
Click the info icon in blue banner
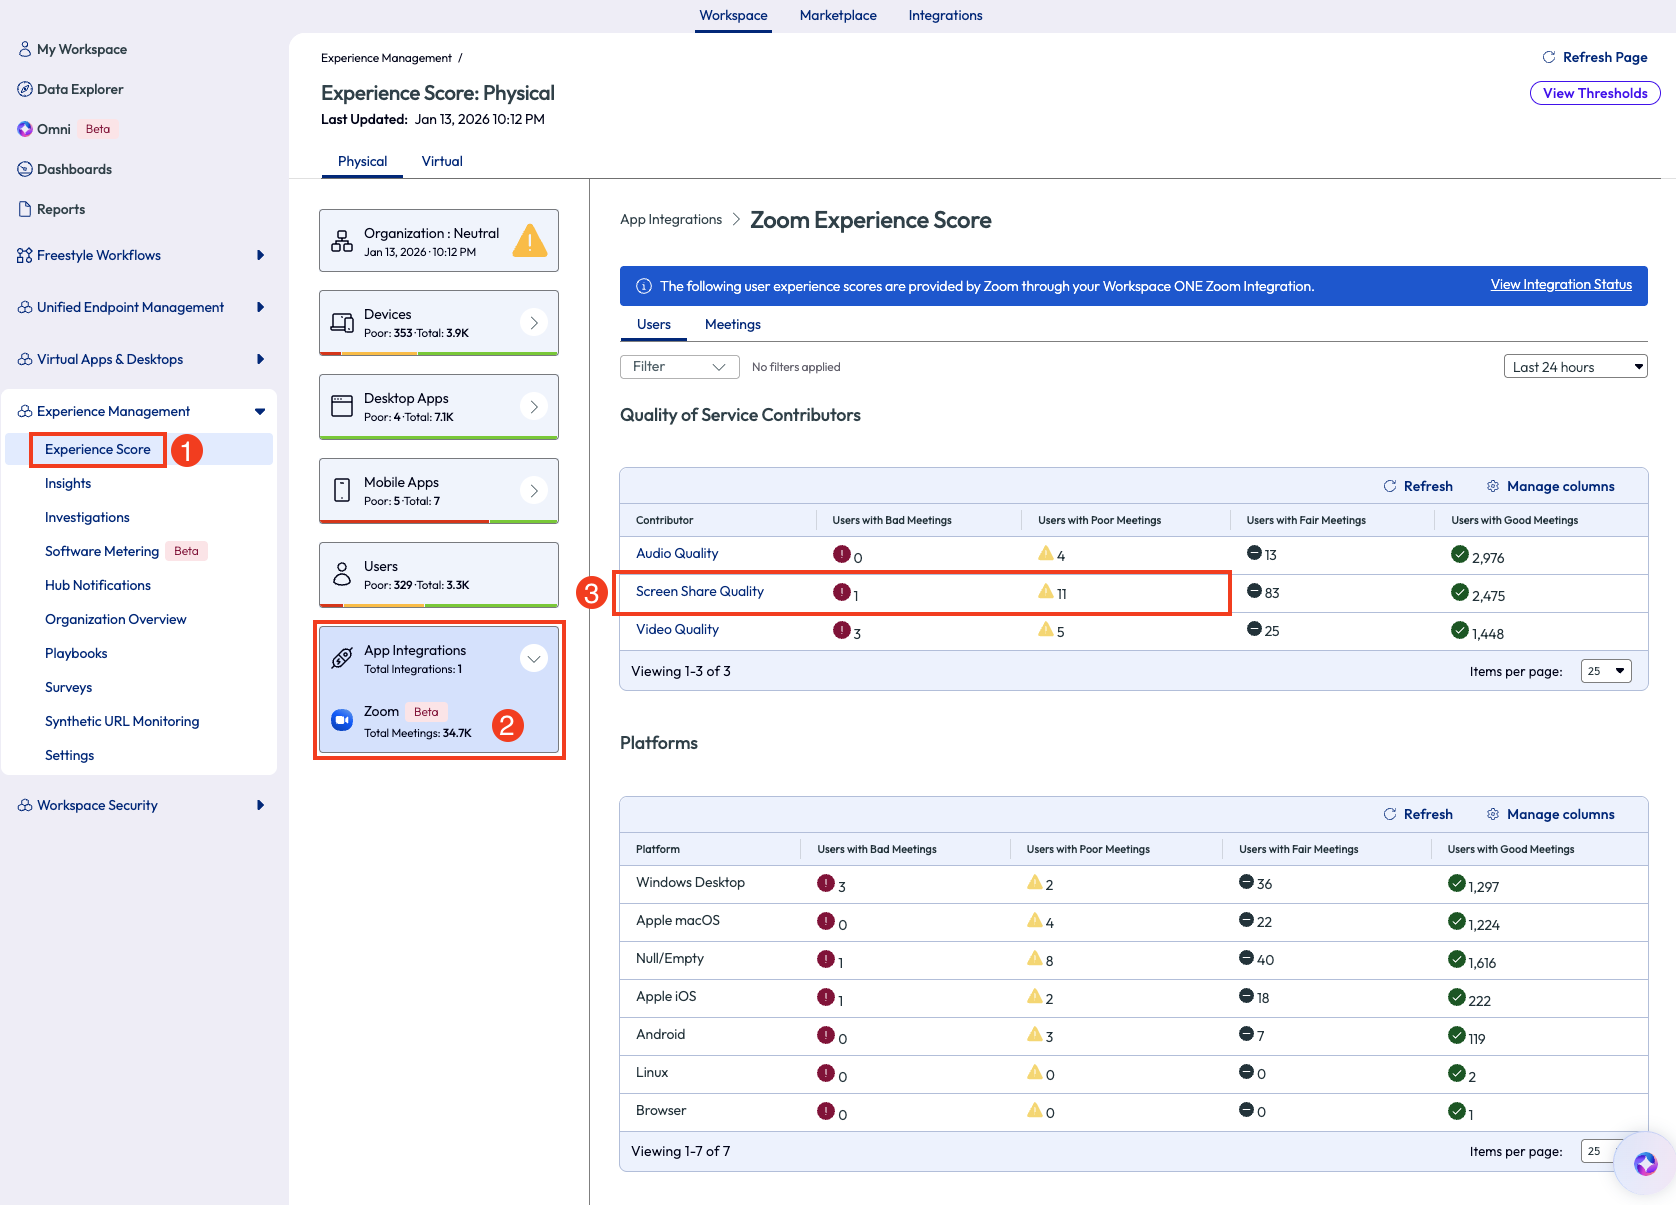pos(644,286)
